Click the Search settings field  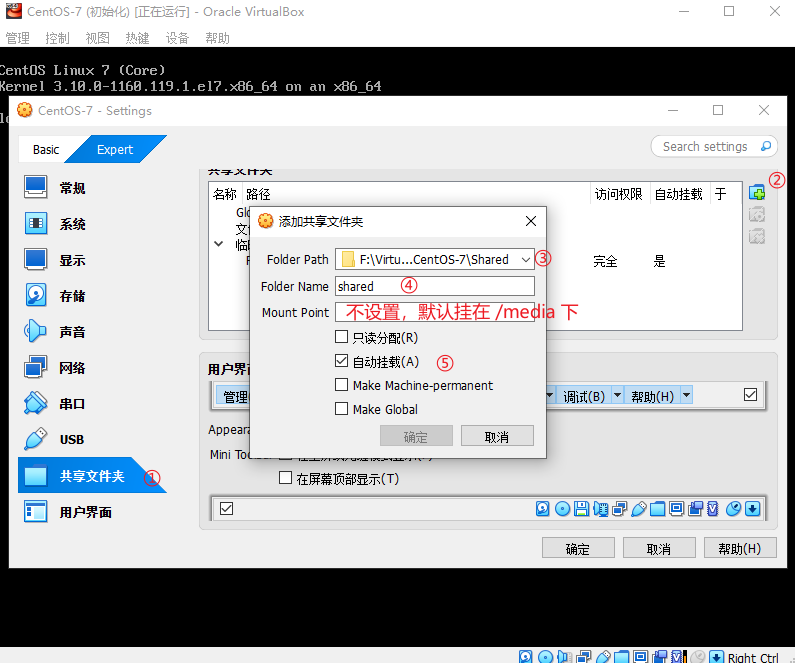[x=714, y=146]
